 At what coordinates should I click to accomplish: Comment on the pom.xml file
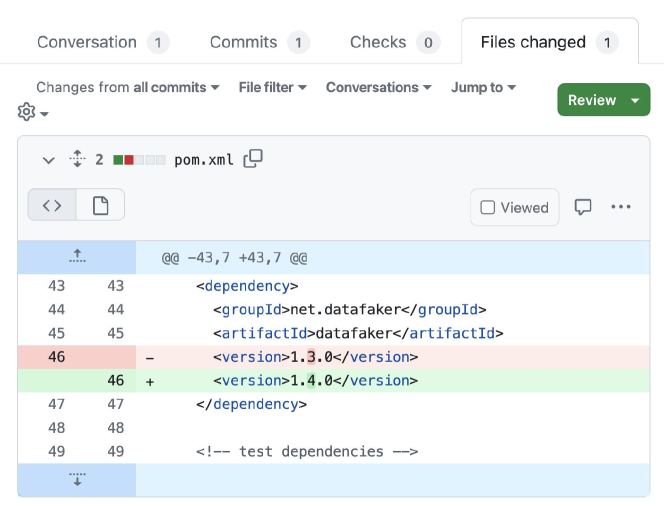coord(583,207)
